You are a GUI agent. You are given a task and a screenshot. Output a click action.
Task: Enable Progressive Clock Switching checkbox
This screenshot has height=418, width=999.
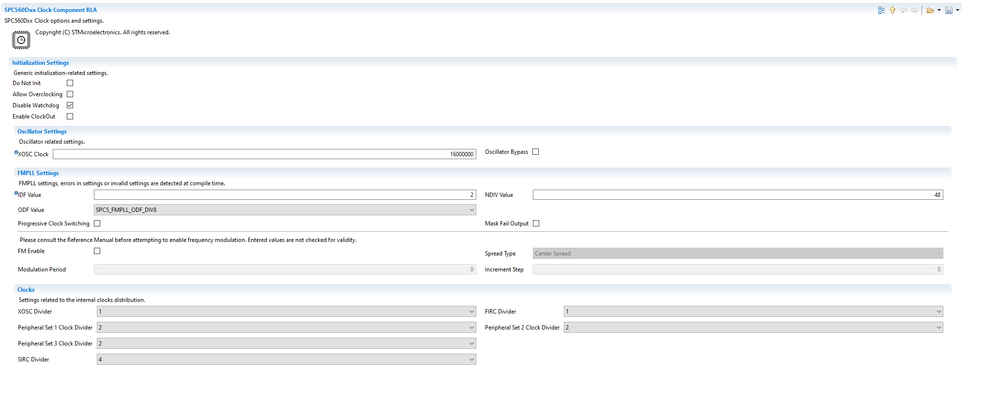97,224
